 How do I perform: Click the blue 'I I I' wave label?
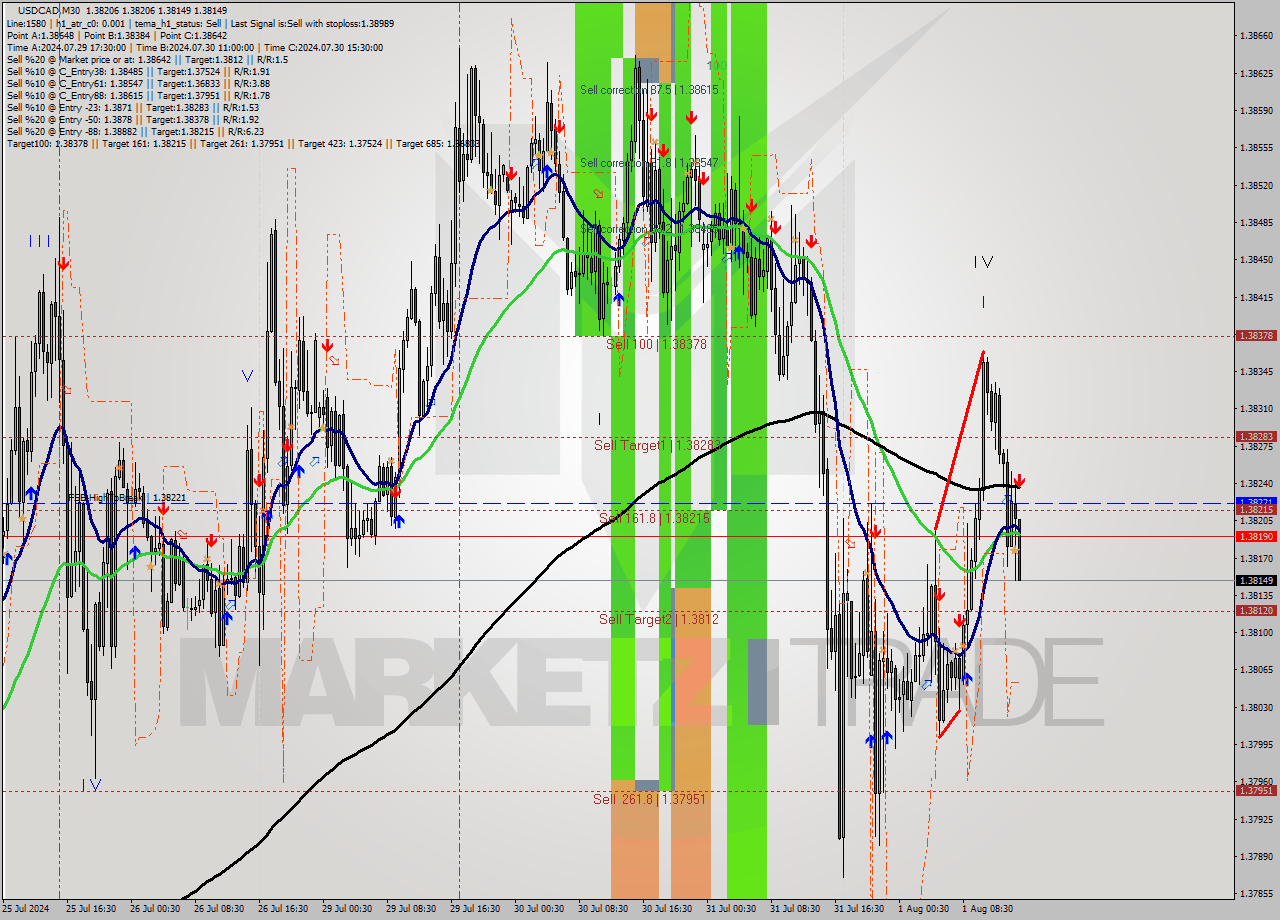tap(39, 241)
